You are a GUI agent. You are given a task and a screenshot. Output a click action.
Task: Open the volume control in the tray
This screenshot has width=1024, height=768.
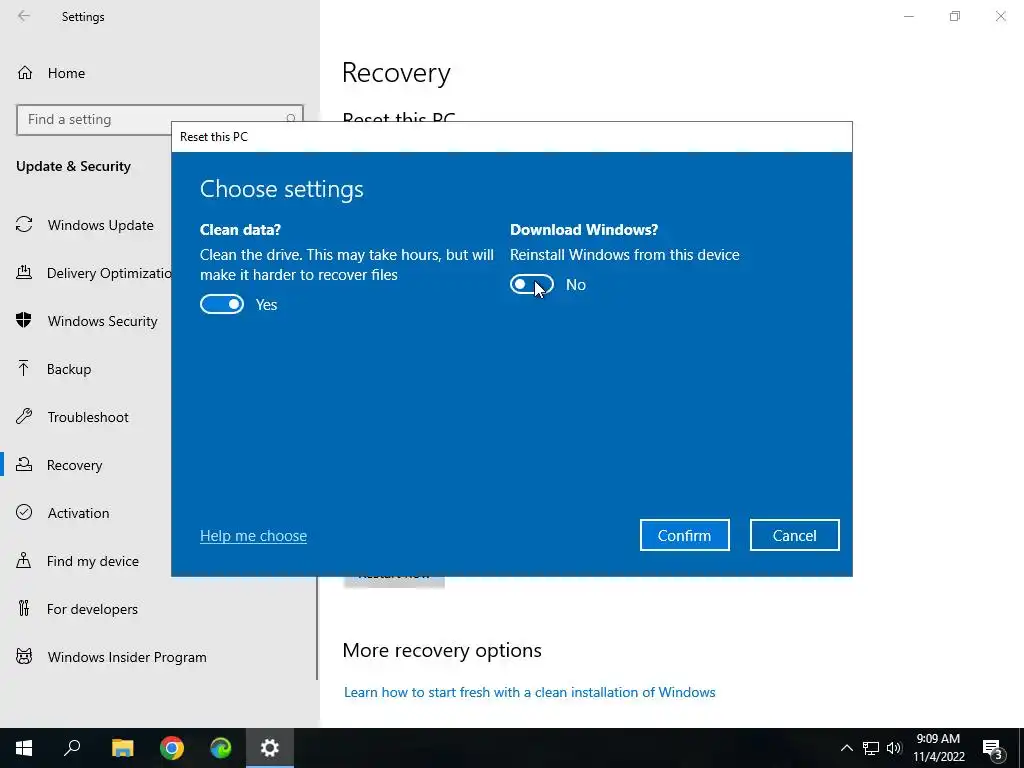click(894, 748)
